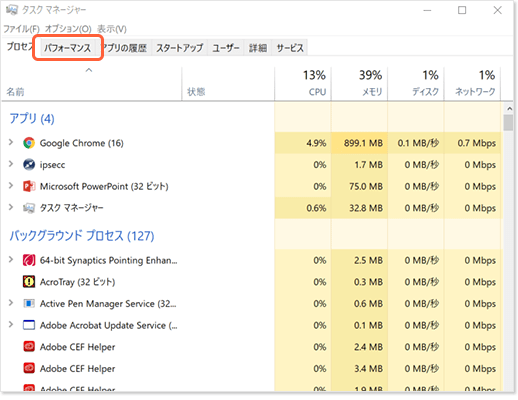Open the 表示(V) menu
This screenshot has height=400, width=518.
click(112, 29)
